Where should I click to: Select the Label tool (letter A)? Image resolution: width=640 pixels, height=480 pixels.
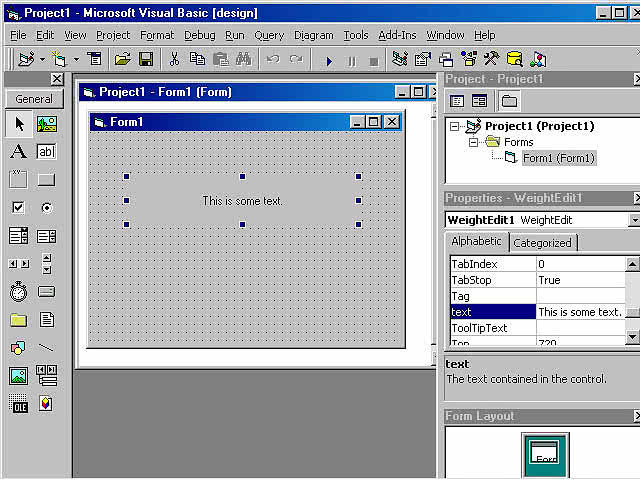click(18, 152)
